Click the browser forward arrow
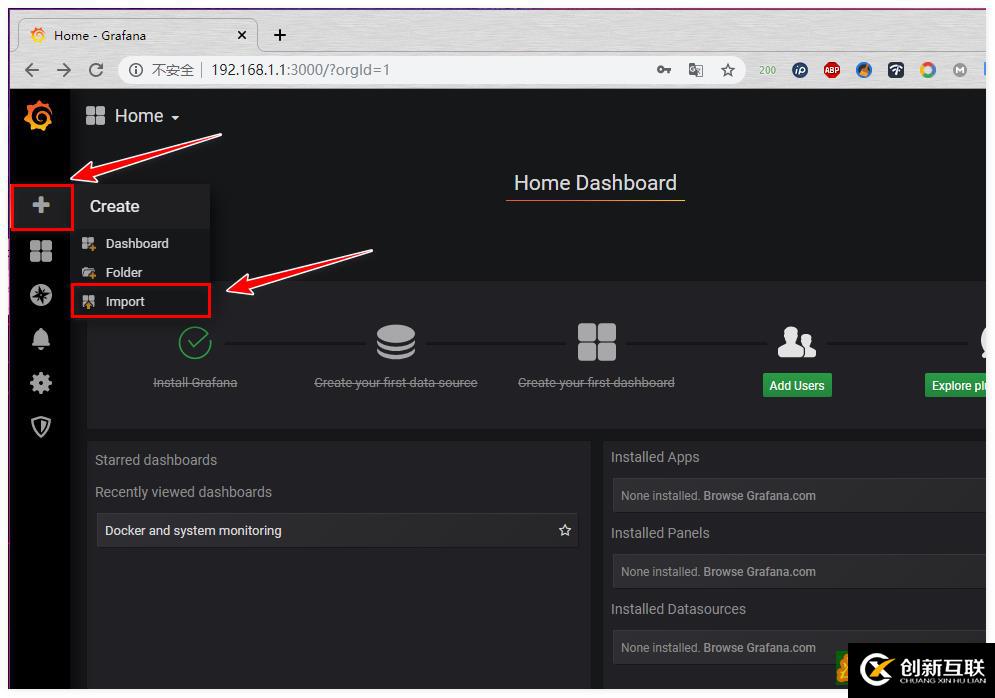Viewport: 995px width, 698px height. pyautogui.click(x=64, y=70)
